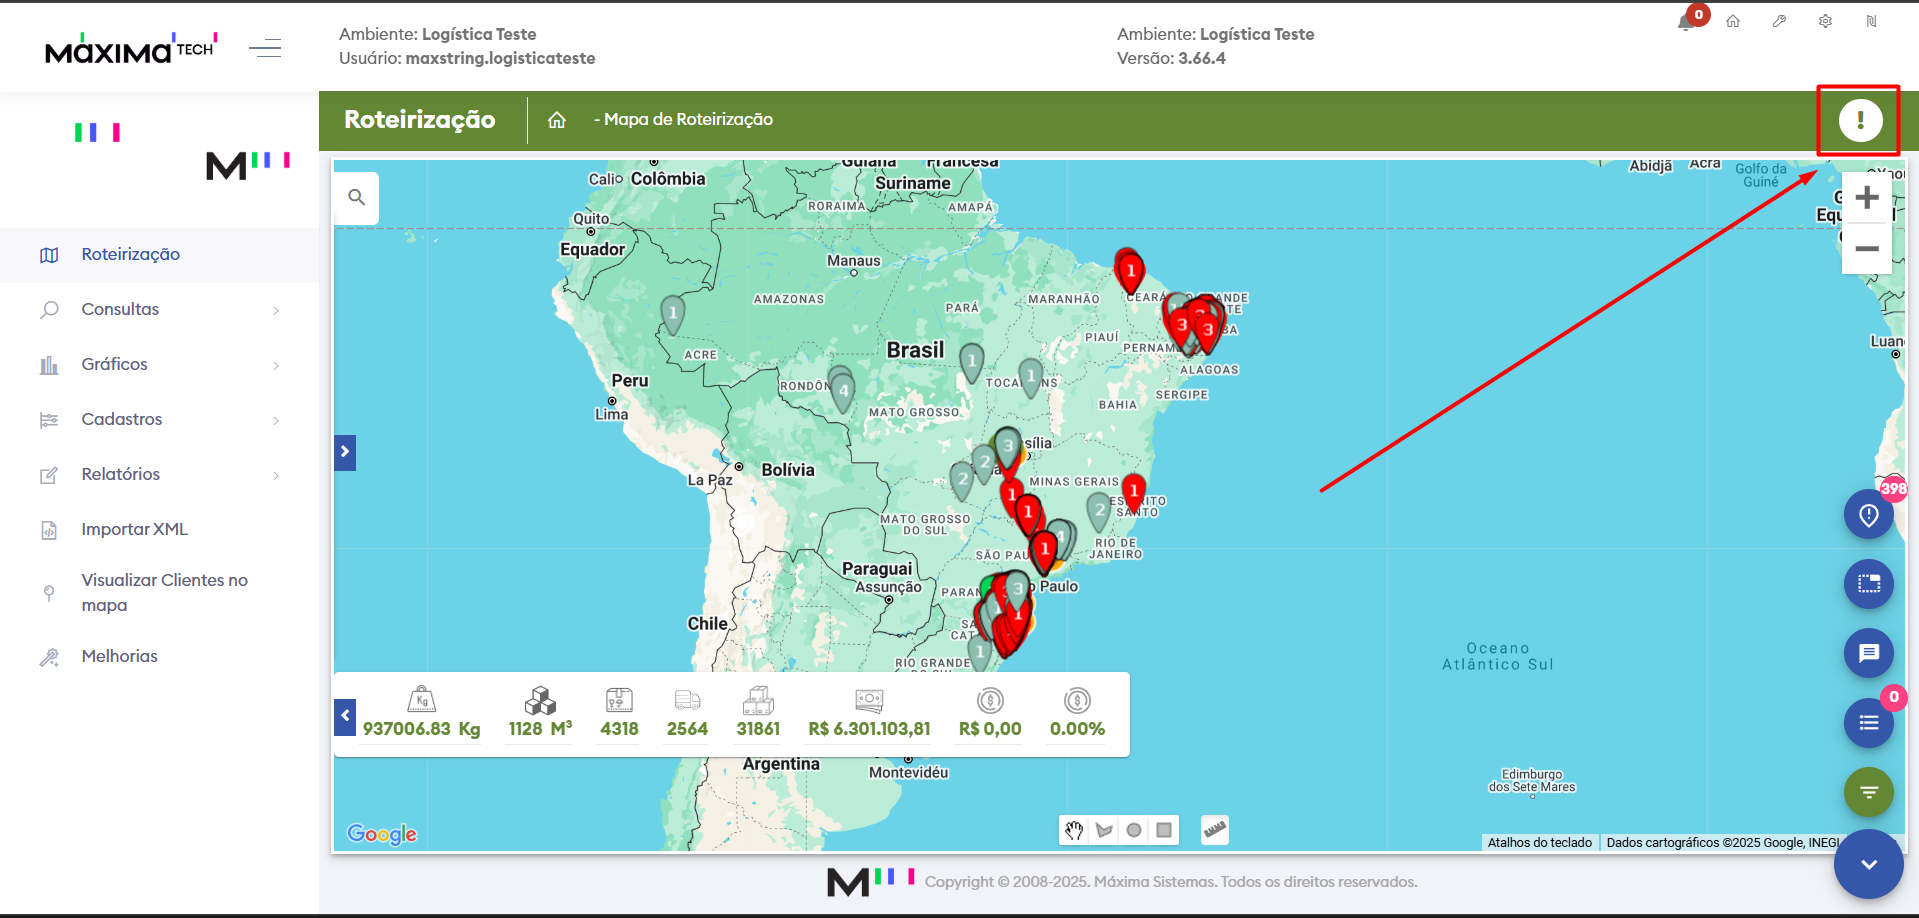Expand the Relatórios chevron

tap(276, 476)
